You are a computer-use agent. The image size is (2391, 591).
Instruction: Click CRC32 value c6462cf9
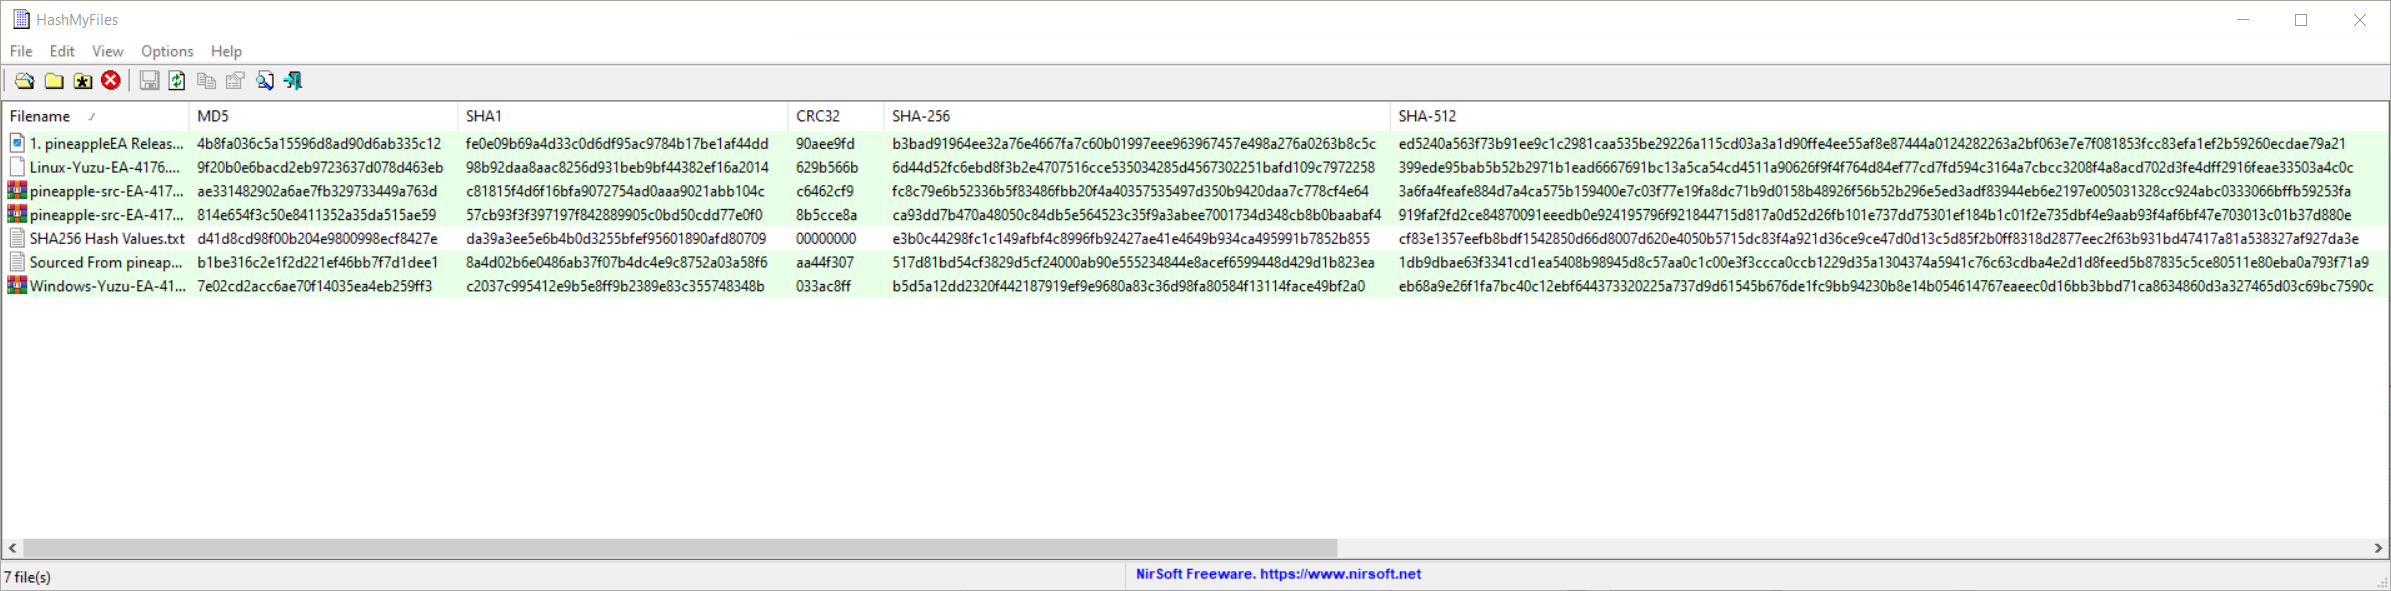[x=824, y=190]
